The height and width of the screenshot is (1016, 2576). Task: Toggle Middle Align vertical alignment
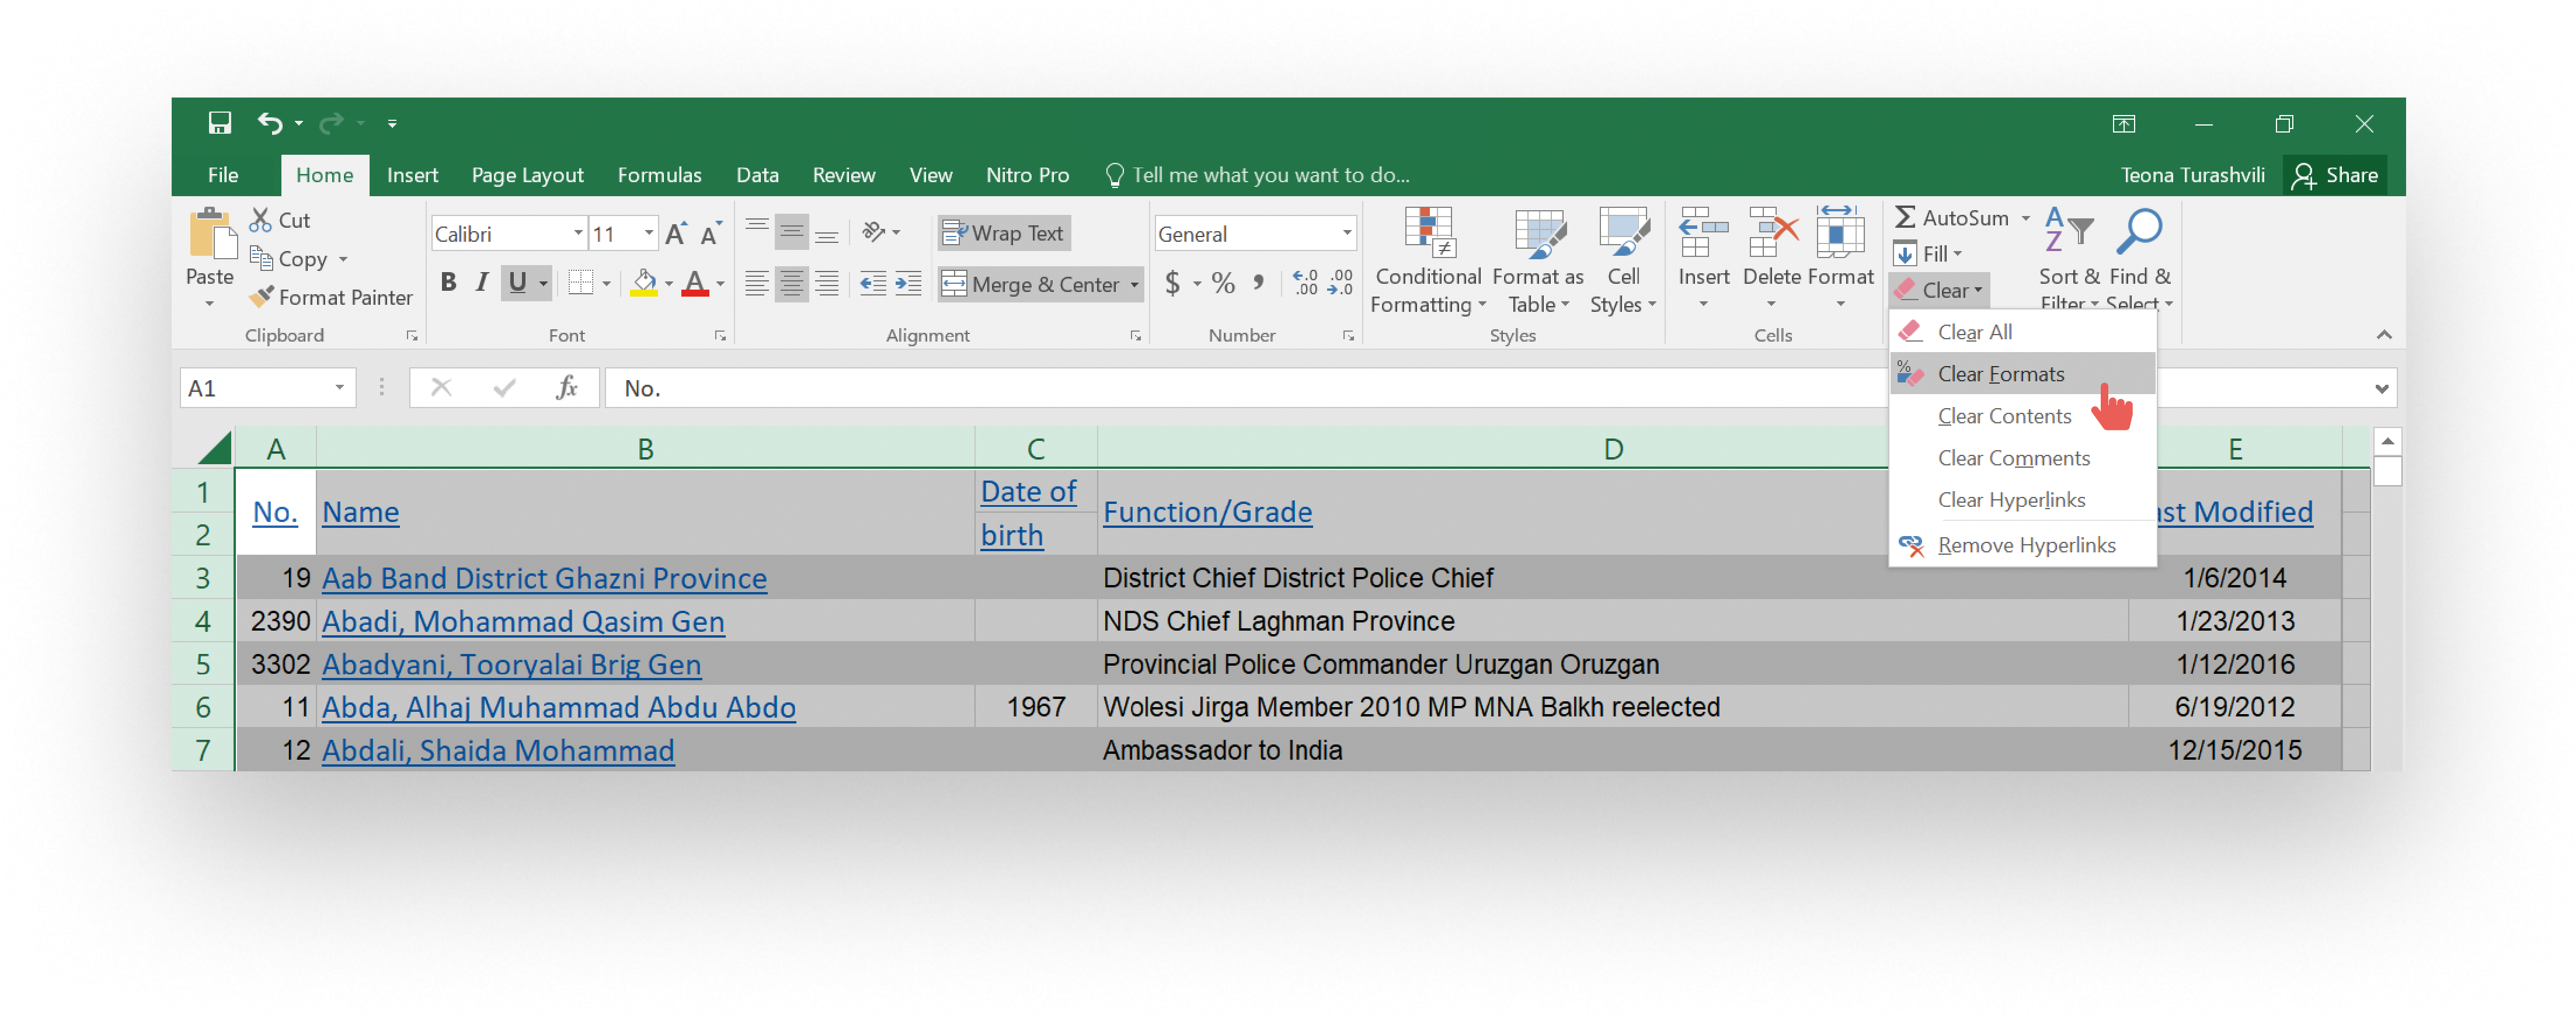(x=791, y=233)
